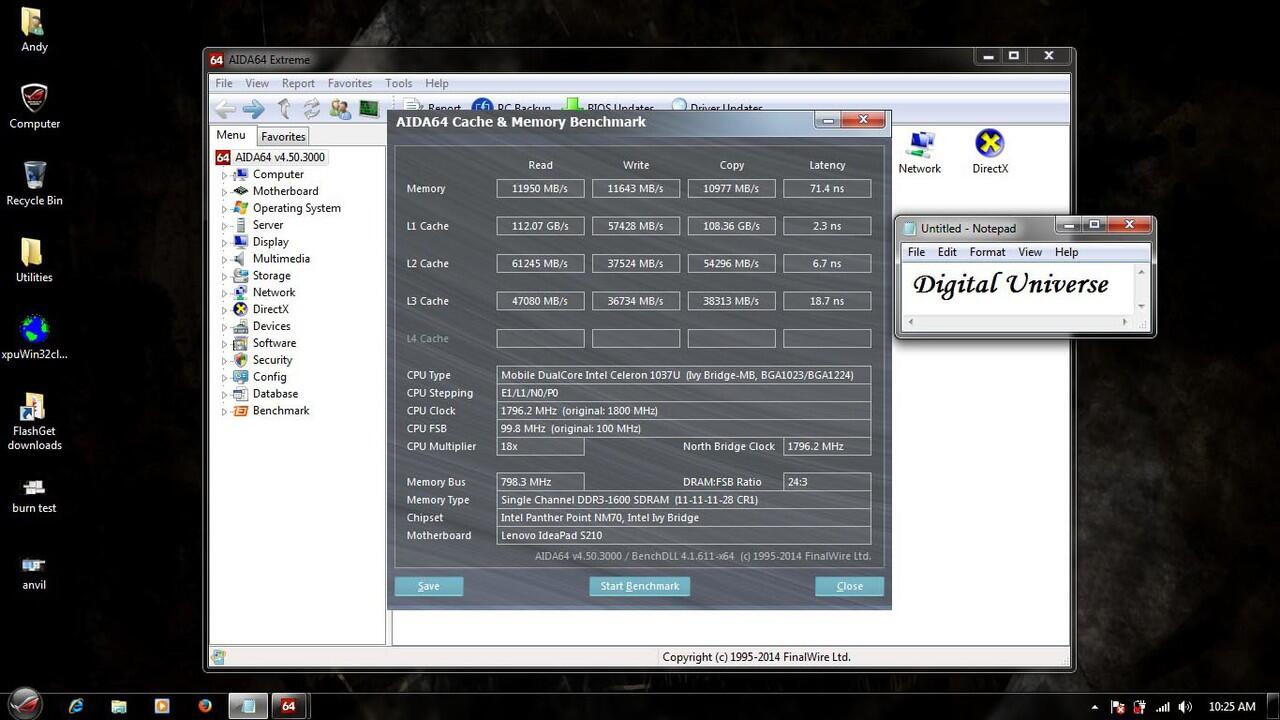1280x720 pixels.
Task: Switch to AIDA64 taskbar button
Action: (x=289, y=706)
